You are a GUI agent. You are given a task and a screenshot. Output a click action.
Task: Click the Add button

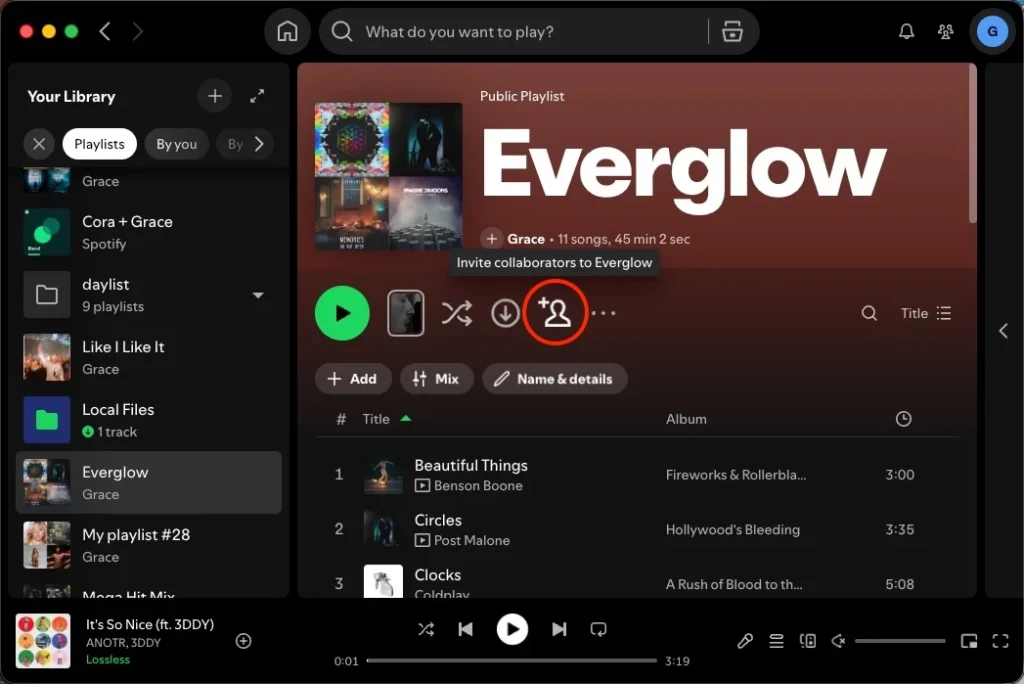pyautogui.click(x=353, y=379)
